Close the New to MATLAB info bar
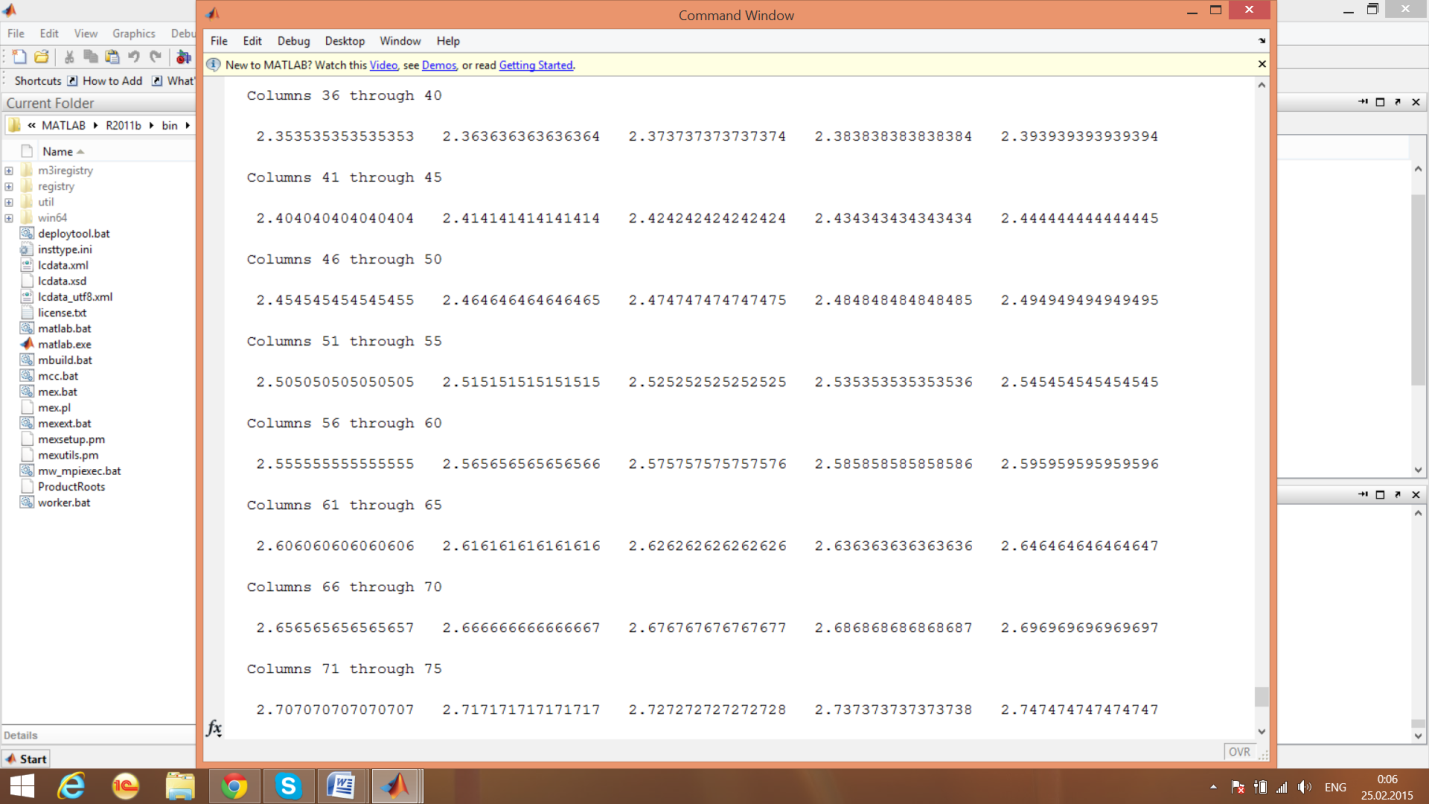Screen dimensions: 1429x804 click(1262, 64)
